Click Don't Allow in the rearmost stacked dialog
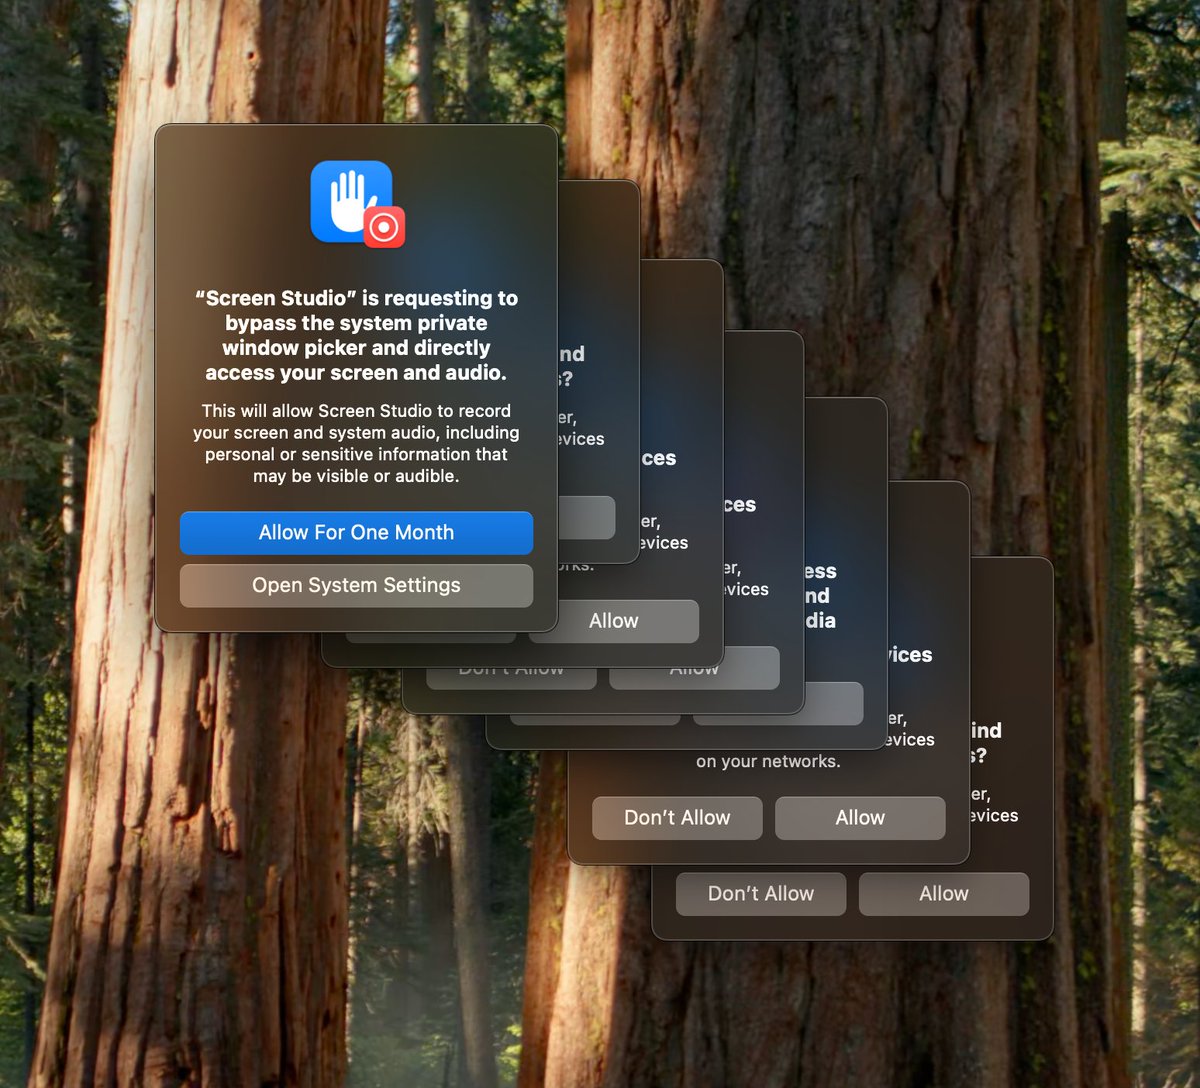Viewport: 1200px width, 1088px height. point(761,894)
